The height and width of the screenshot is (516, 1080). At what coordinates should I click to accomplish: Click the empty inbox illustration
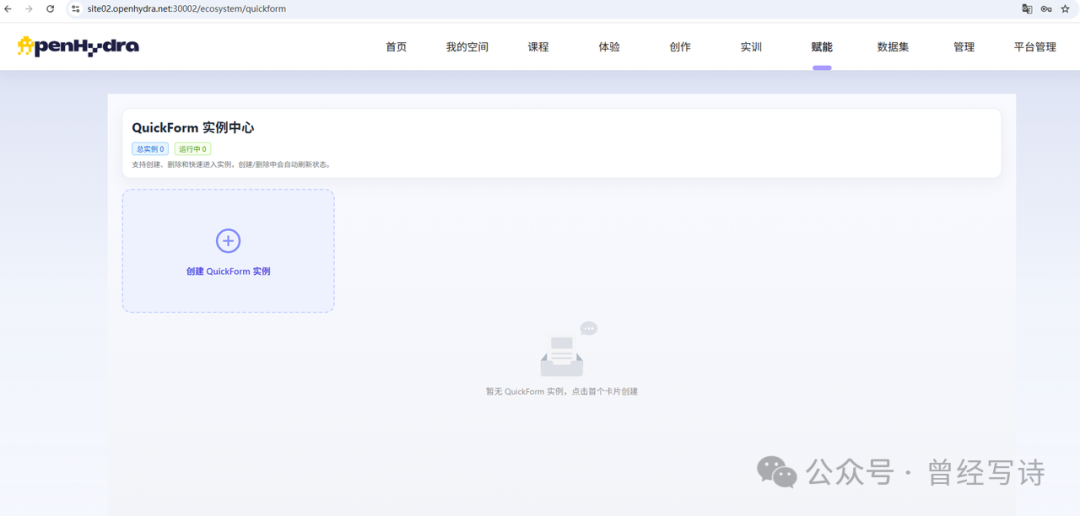click(x=568, y=350)
